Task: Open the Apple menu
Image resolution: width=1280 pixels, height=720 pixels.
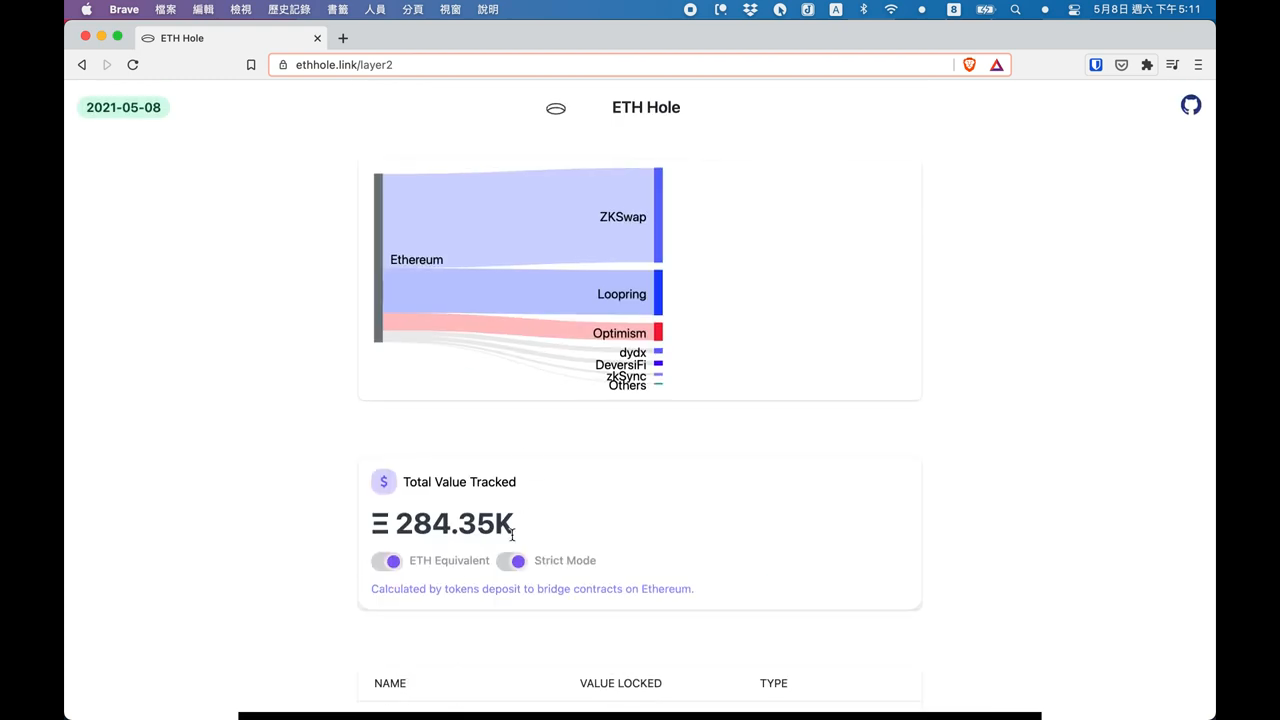Action: [x=86, y=9]
